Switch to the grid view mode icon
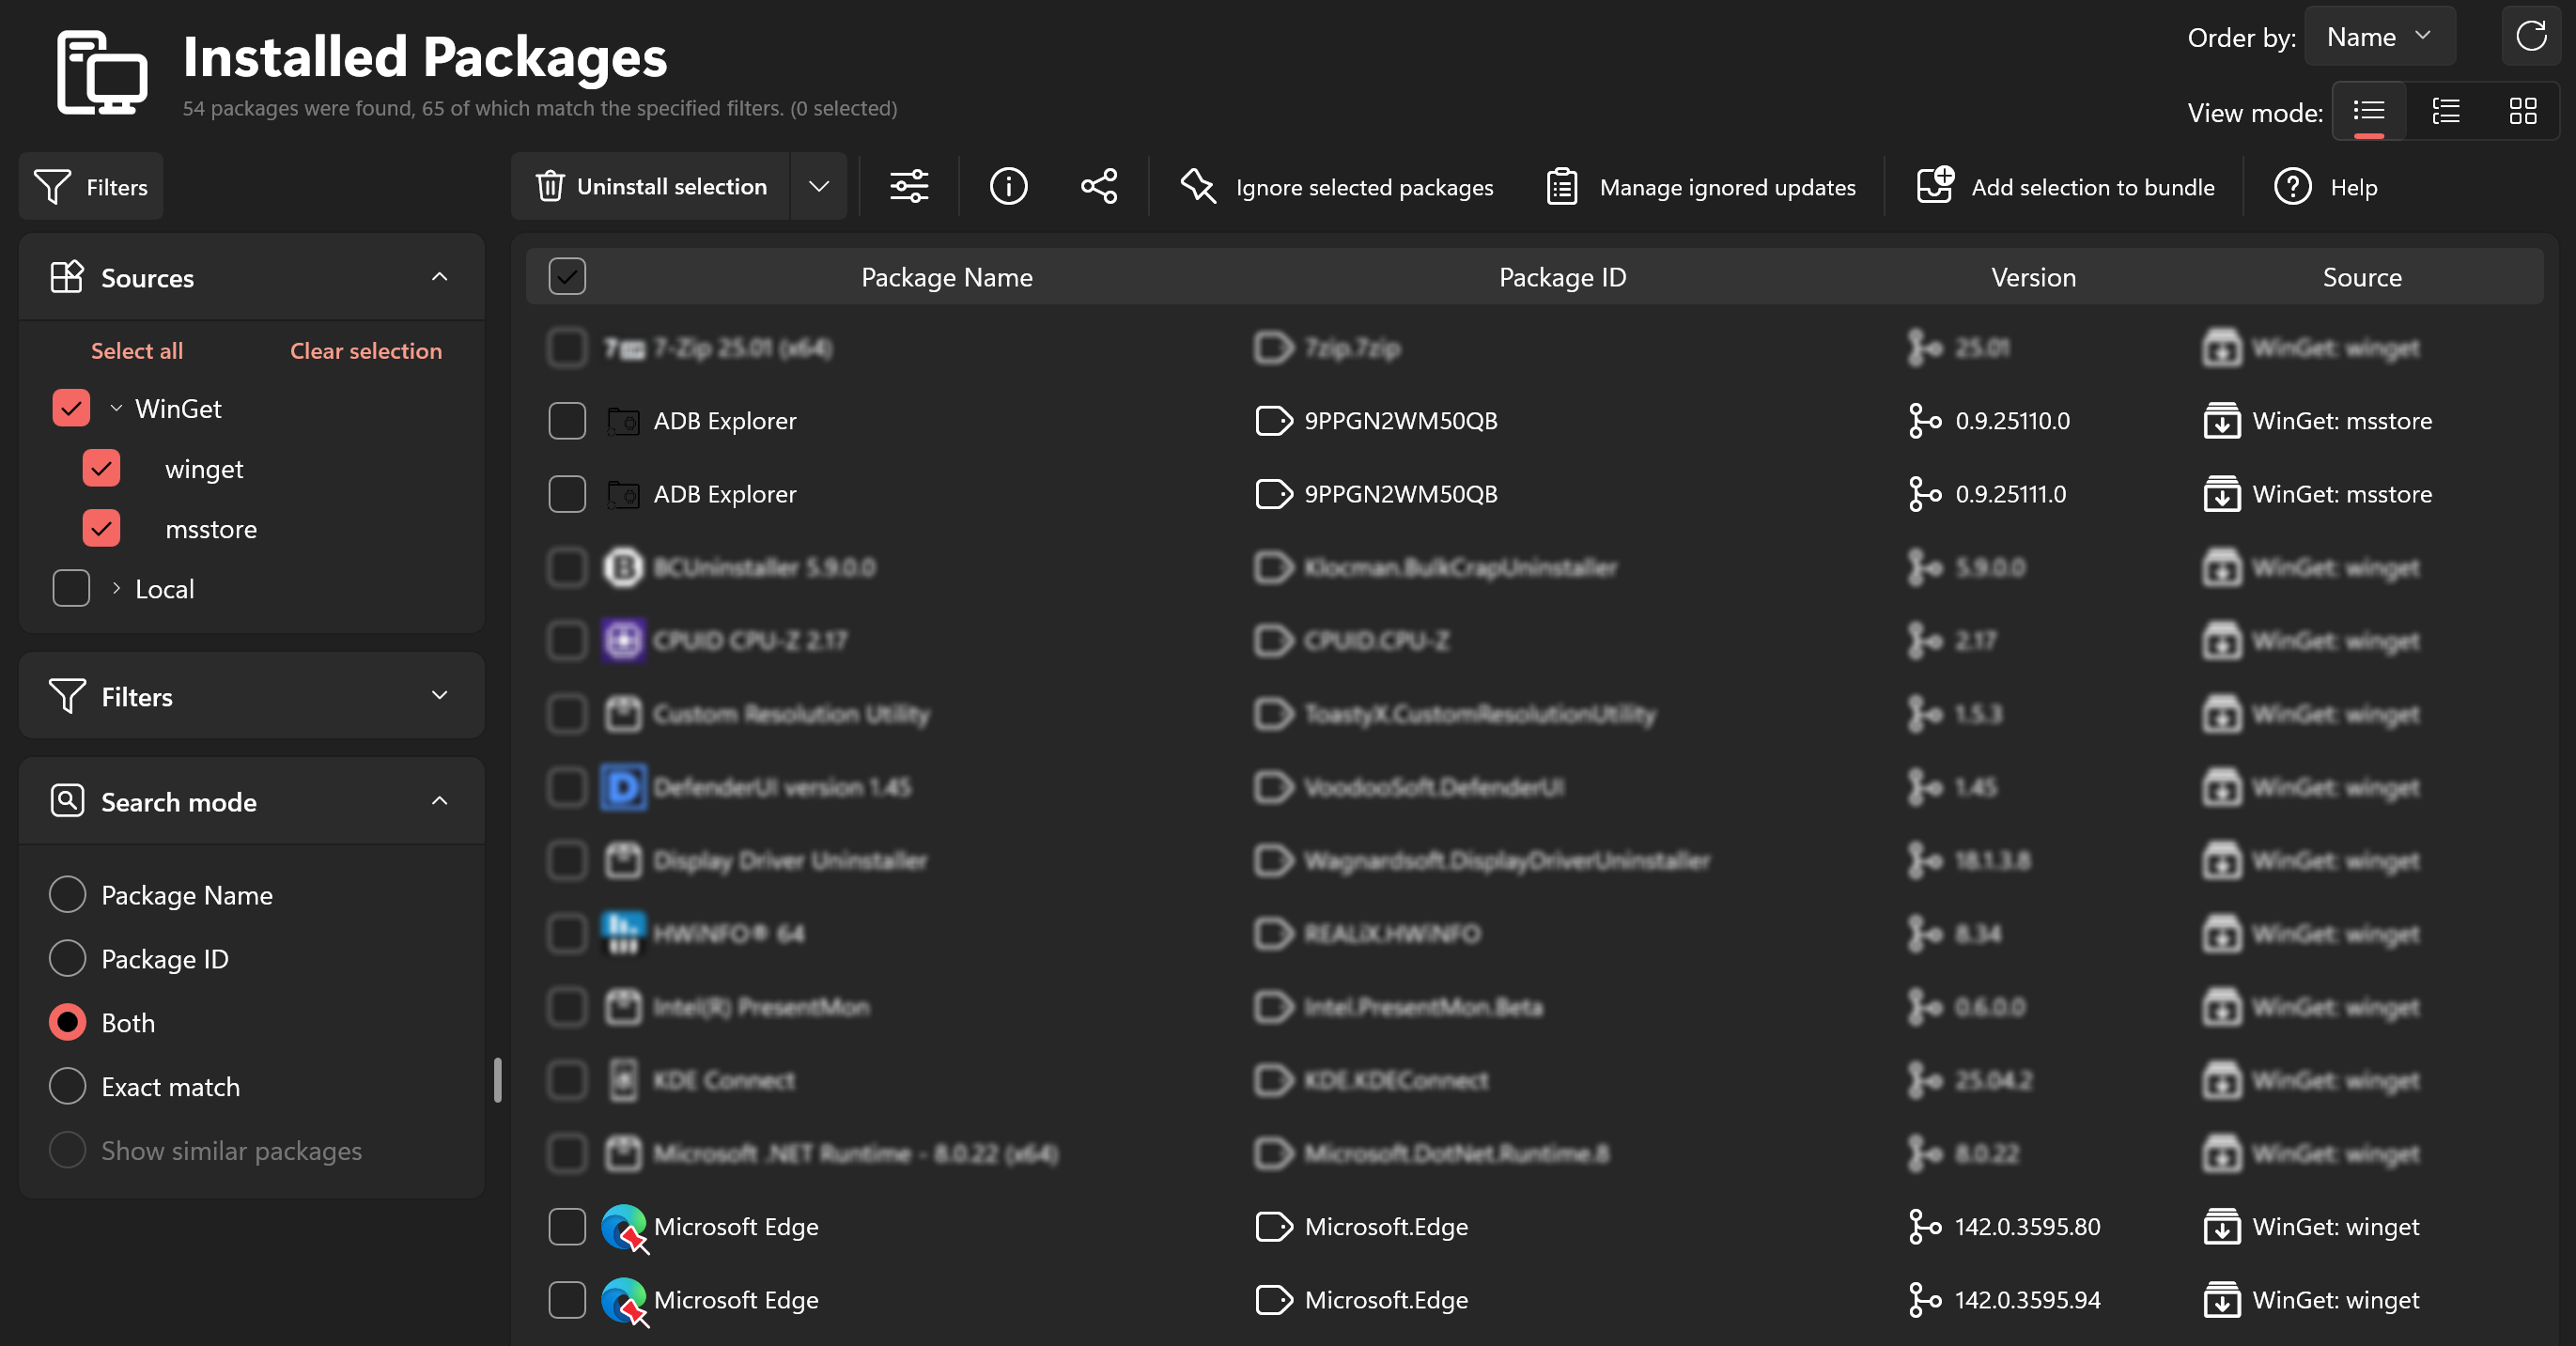 coord(2522,111)
